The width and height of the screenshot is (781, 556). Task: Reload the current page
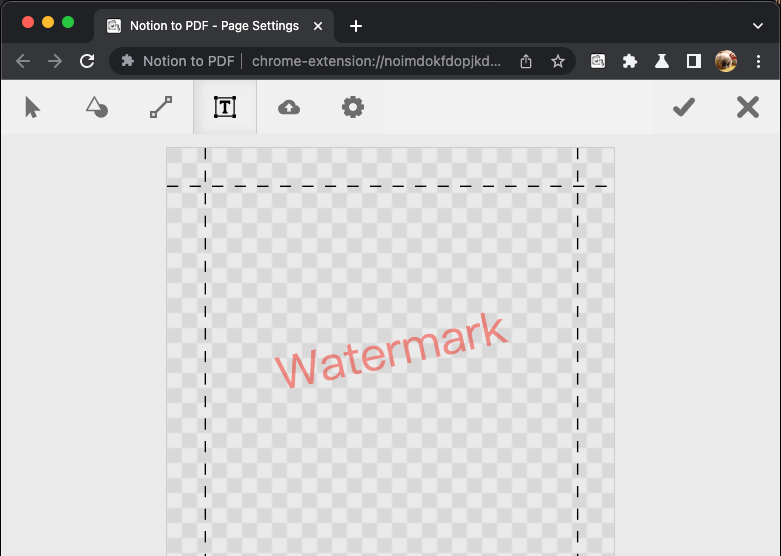(87, 61)
